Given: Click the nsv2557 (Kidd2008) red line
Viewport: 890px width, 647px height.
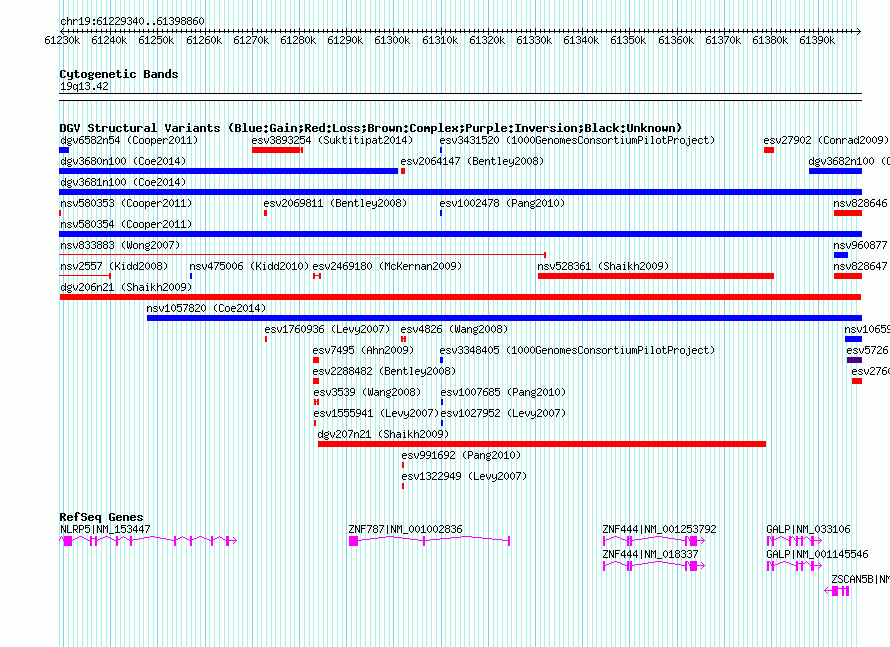Looking at the screenshot, I should tap(85, 276).
